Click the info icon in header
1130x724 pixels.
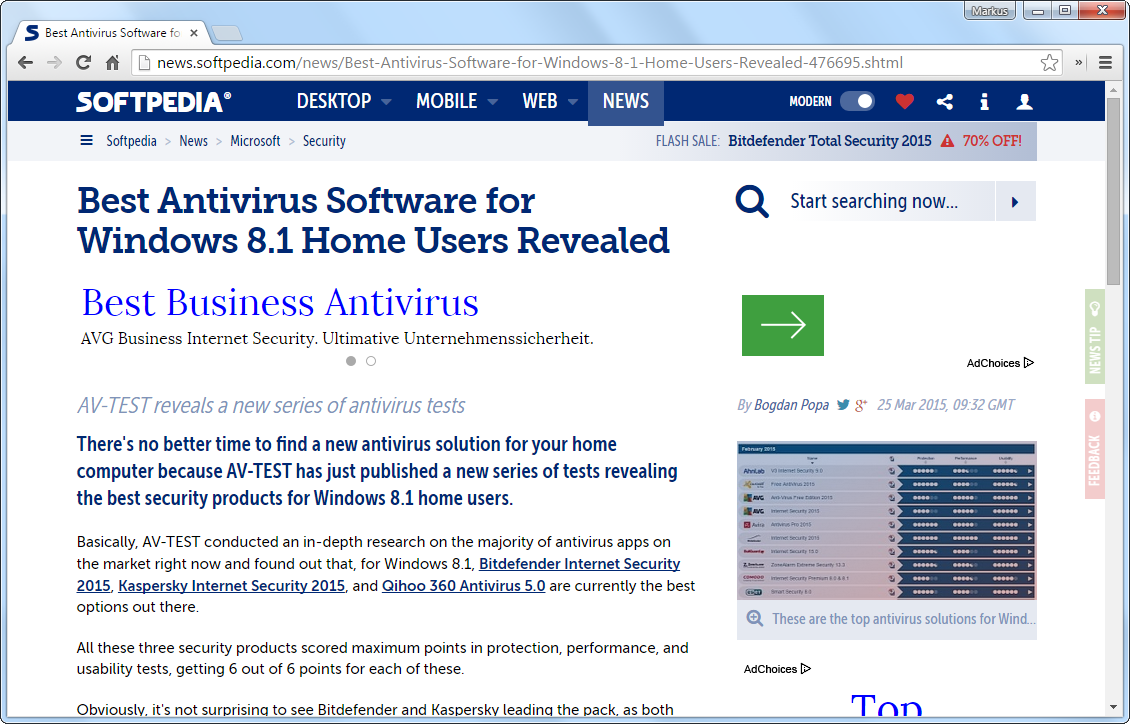click(984, 101)
